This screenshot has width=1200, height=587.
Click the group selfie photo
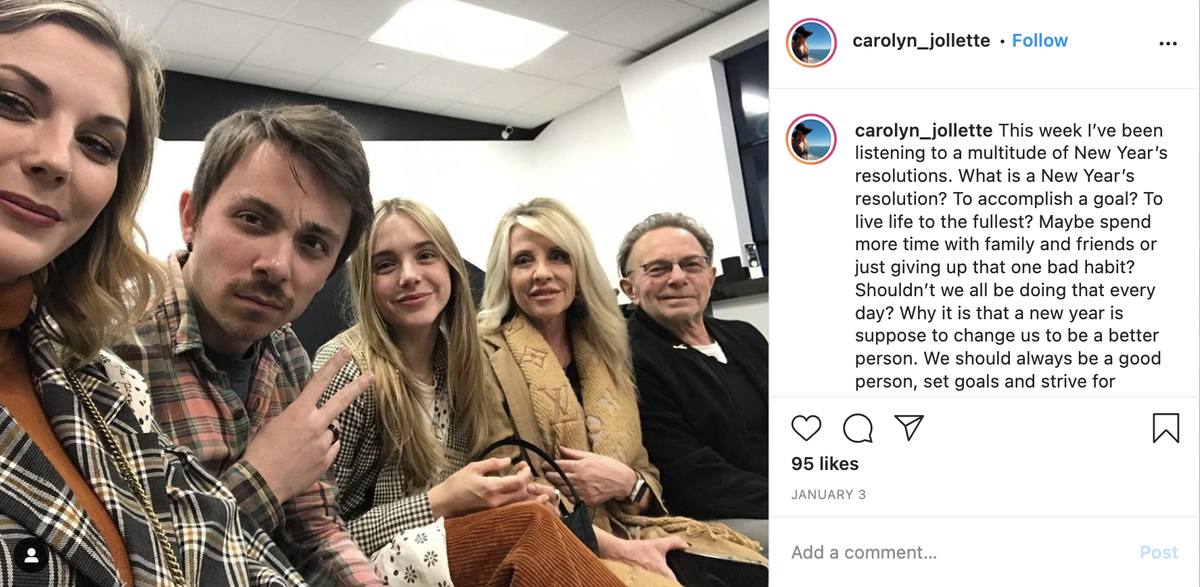(384, 293)
